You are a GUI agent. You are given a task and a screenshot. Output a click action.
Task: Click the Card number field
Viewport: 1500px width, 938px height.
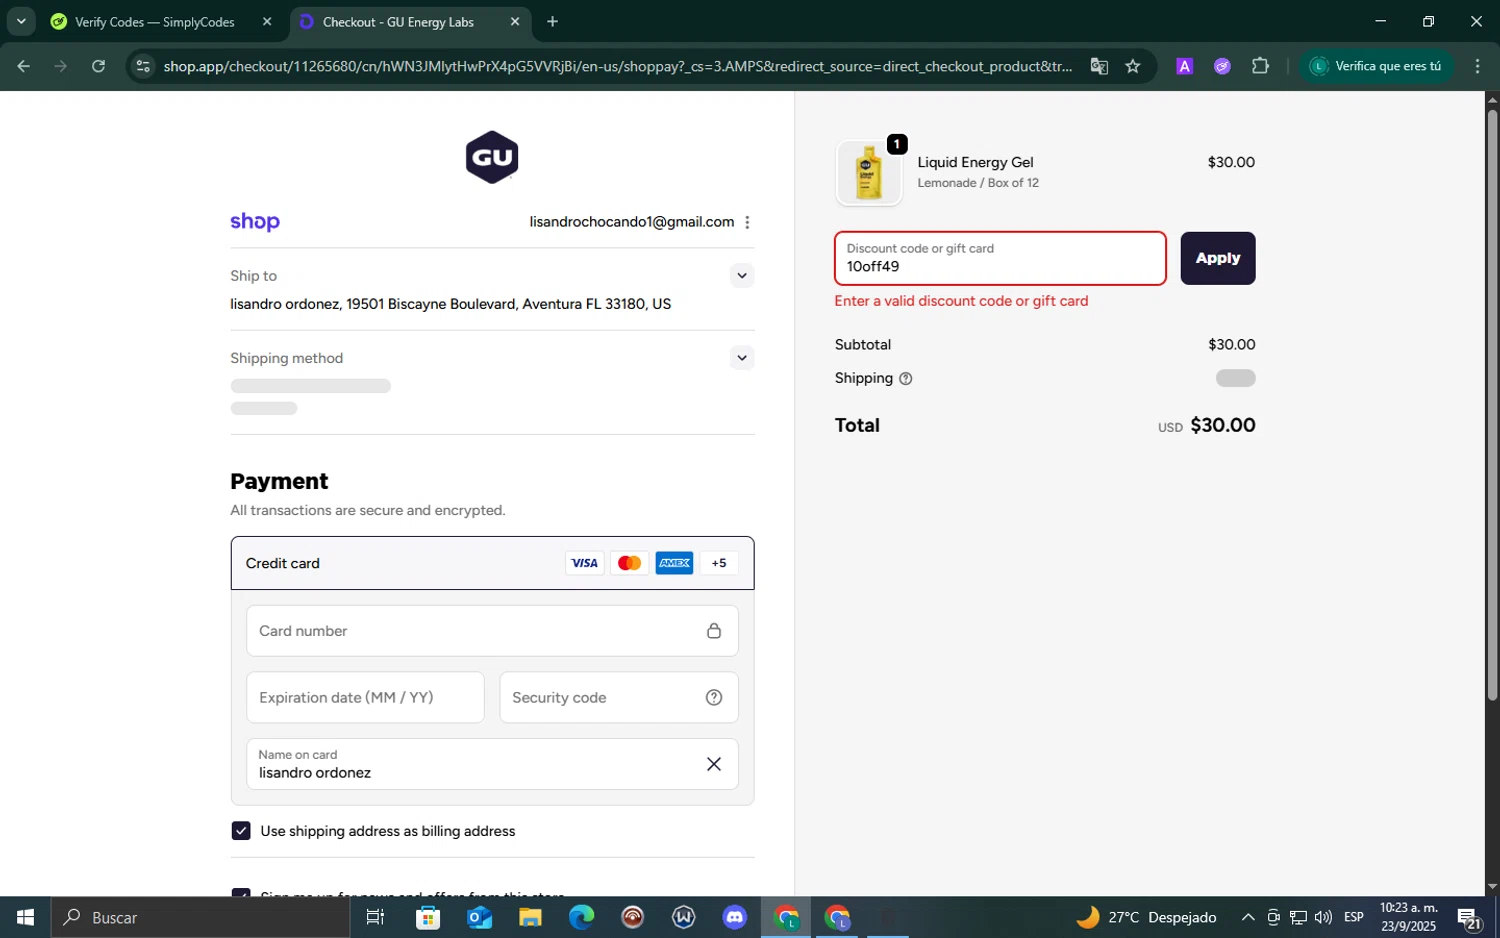click(x=492, y=631)
